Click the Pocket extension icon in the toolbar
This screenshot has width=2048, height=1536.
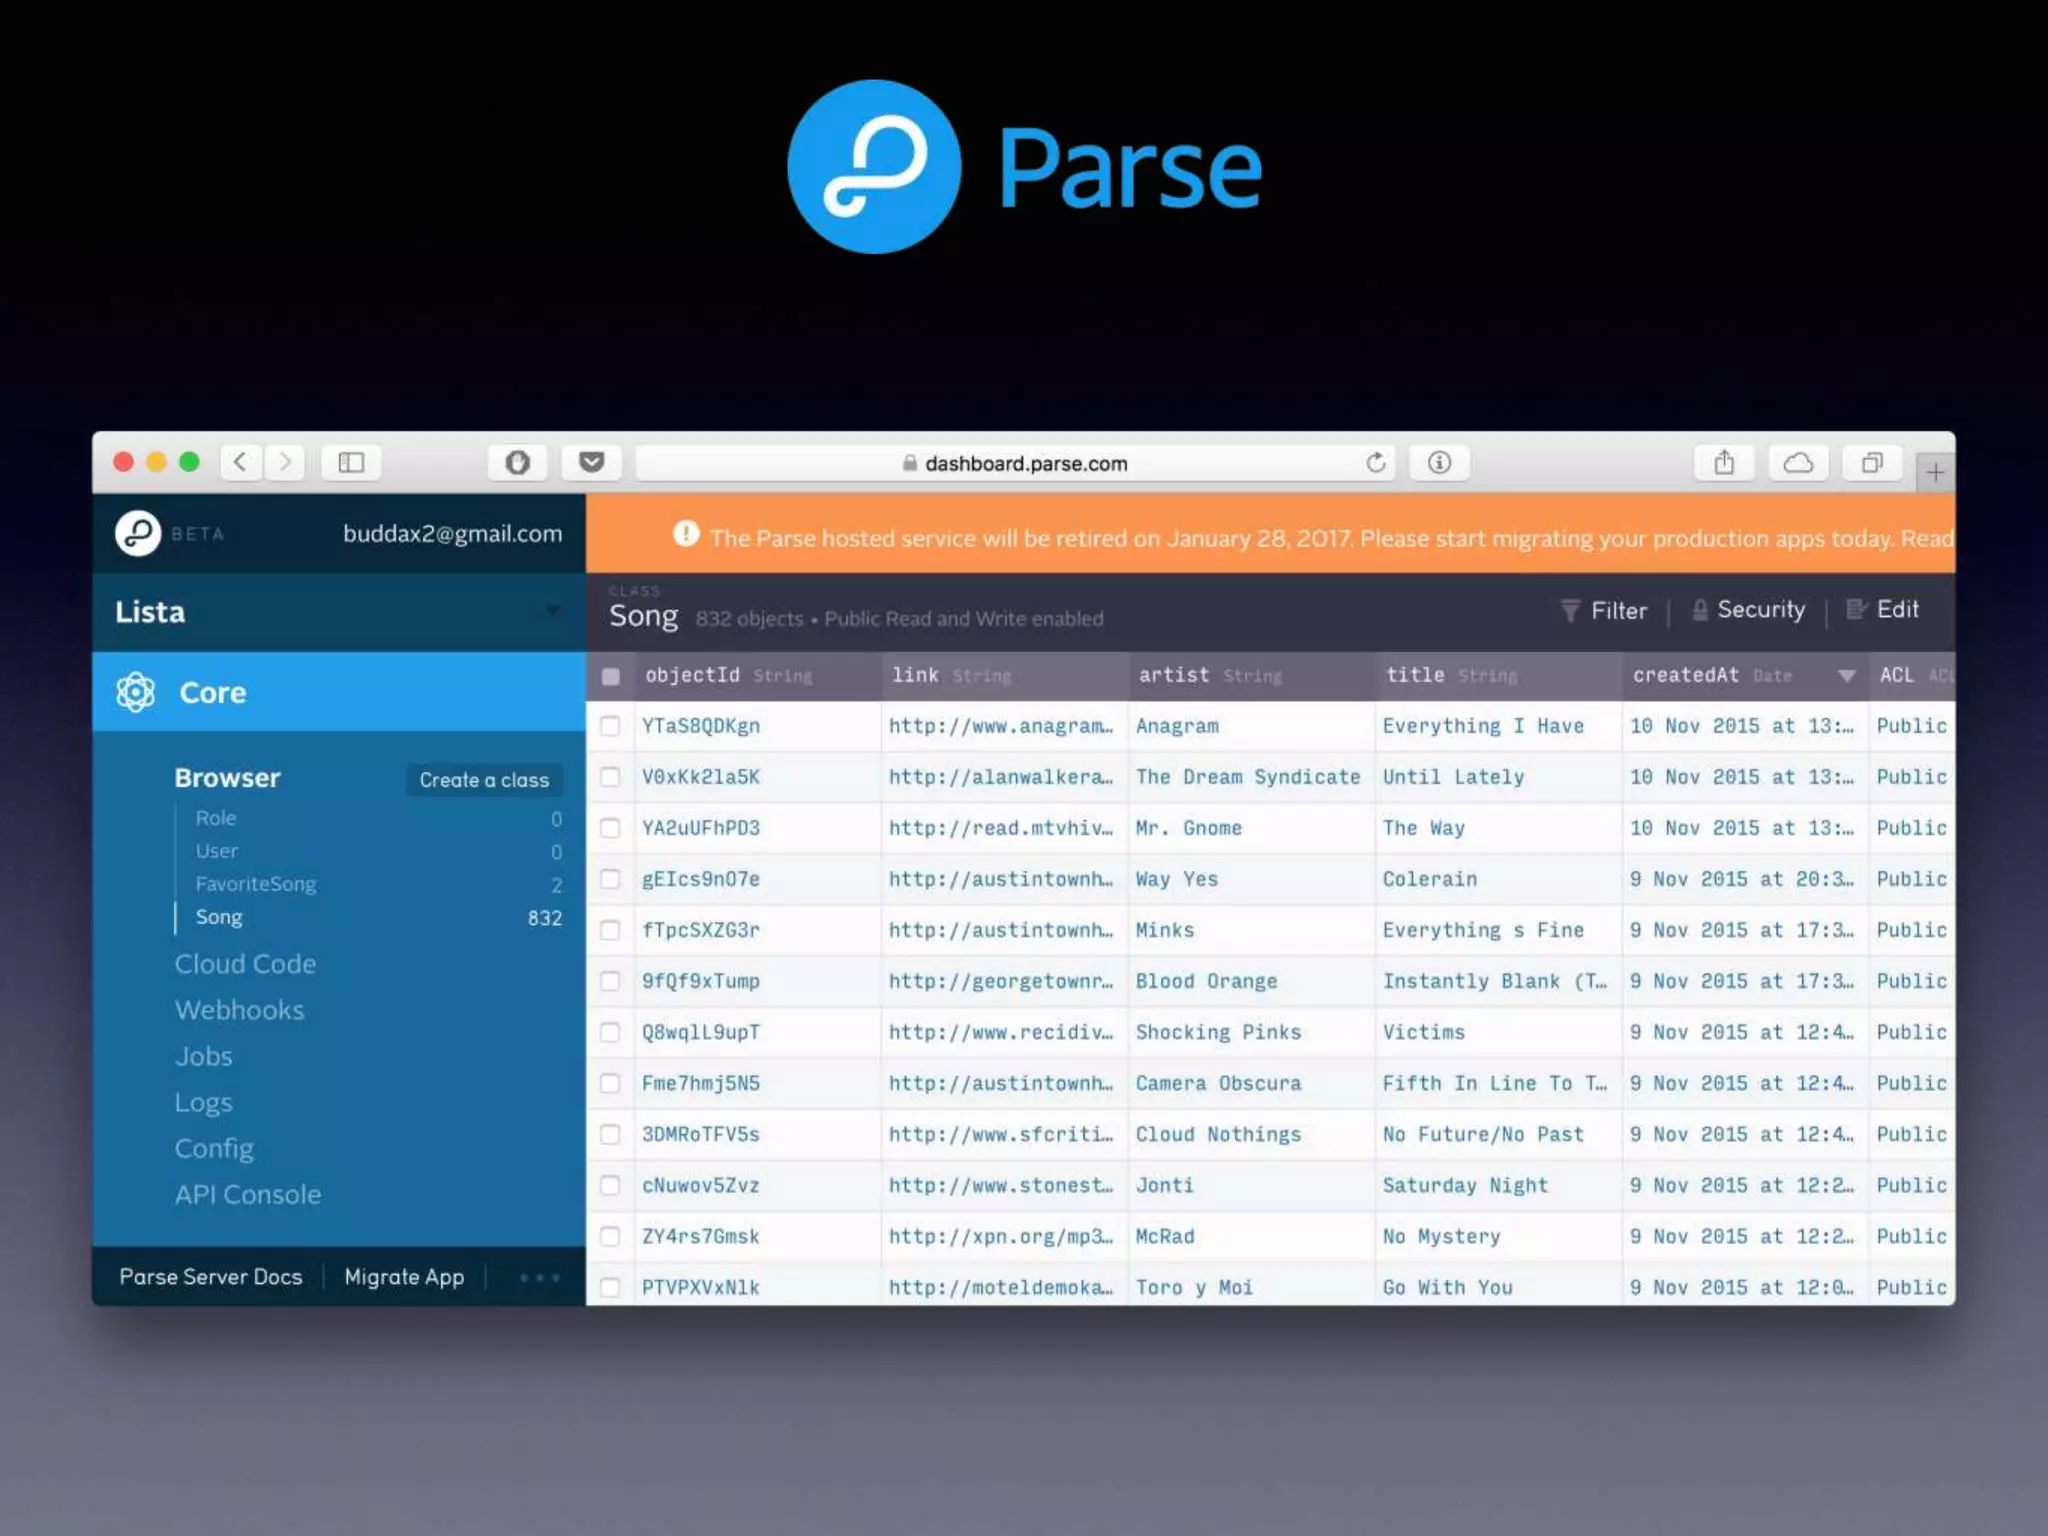592,463
